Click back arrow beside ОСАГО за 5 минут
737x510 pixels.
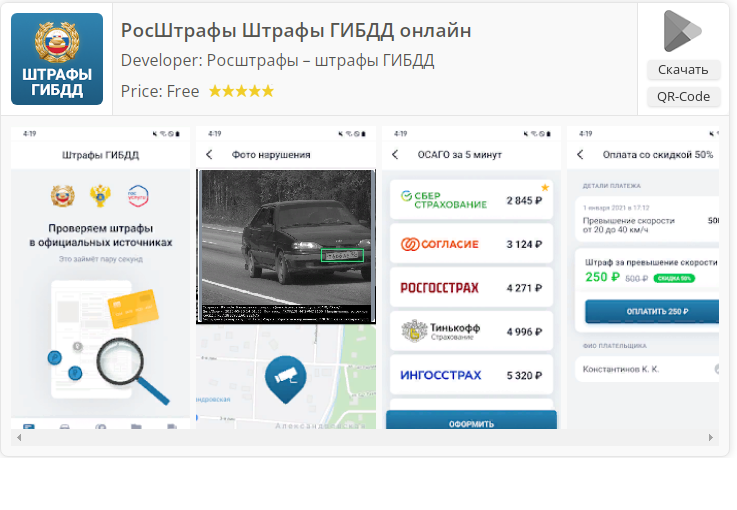click(x=395, y=154)
